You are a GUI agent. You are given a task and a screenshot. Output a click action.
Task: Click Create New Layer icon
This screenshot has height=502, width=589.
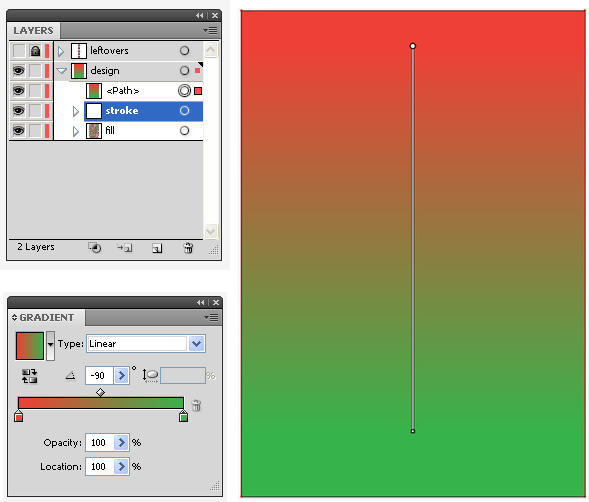[x=157, y=248]
